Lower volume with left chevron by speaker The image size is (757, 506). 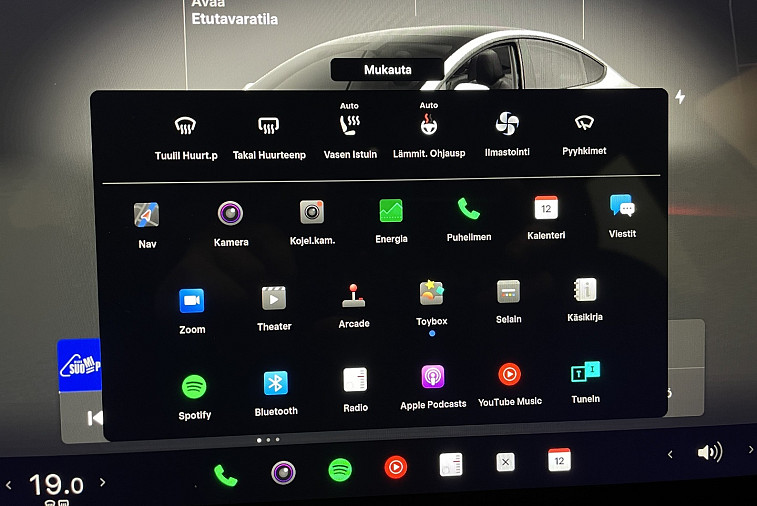(x=670, y=454)
